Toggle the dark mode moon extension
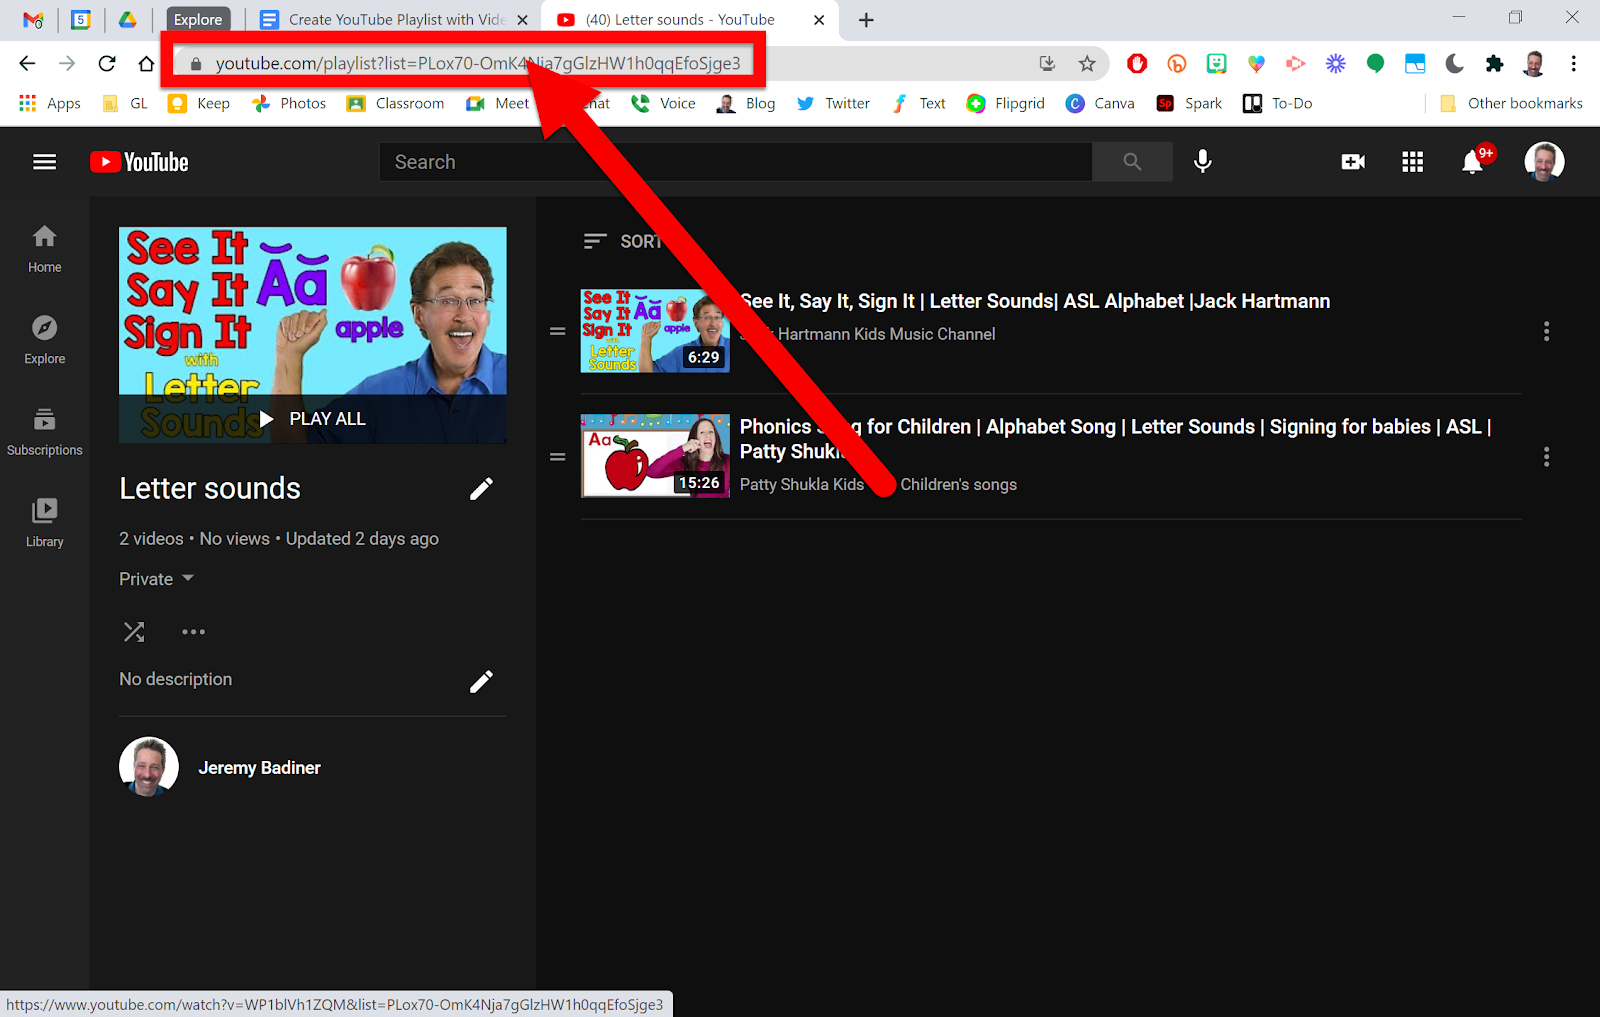The image size is (1600, 1017). [1455, 64]
